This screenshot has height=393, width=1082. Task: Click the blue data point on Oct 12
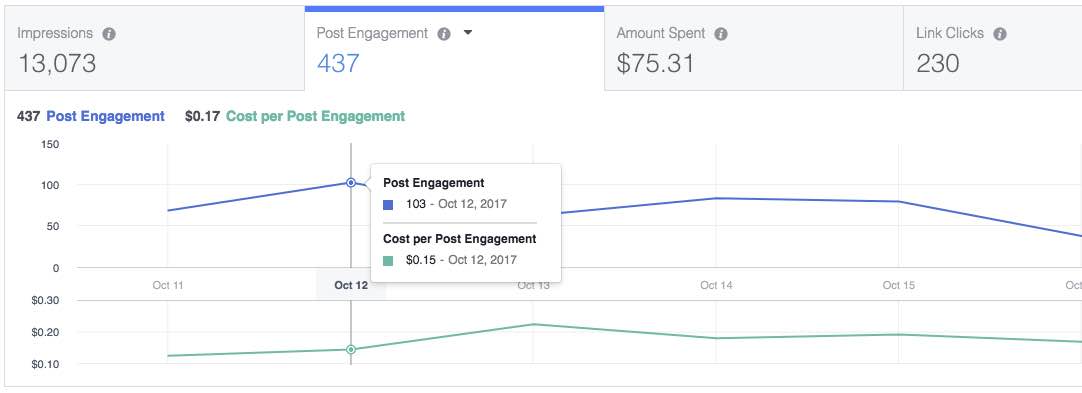[x=351, y=183]
